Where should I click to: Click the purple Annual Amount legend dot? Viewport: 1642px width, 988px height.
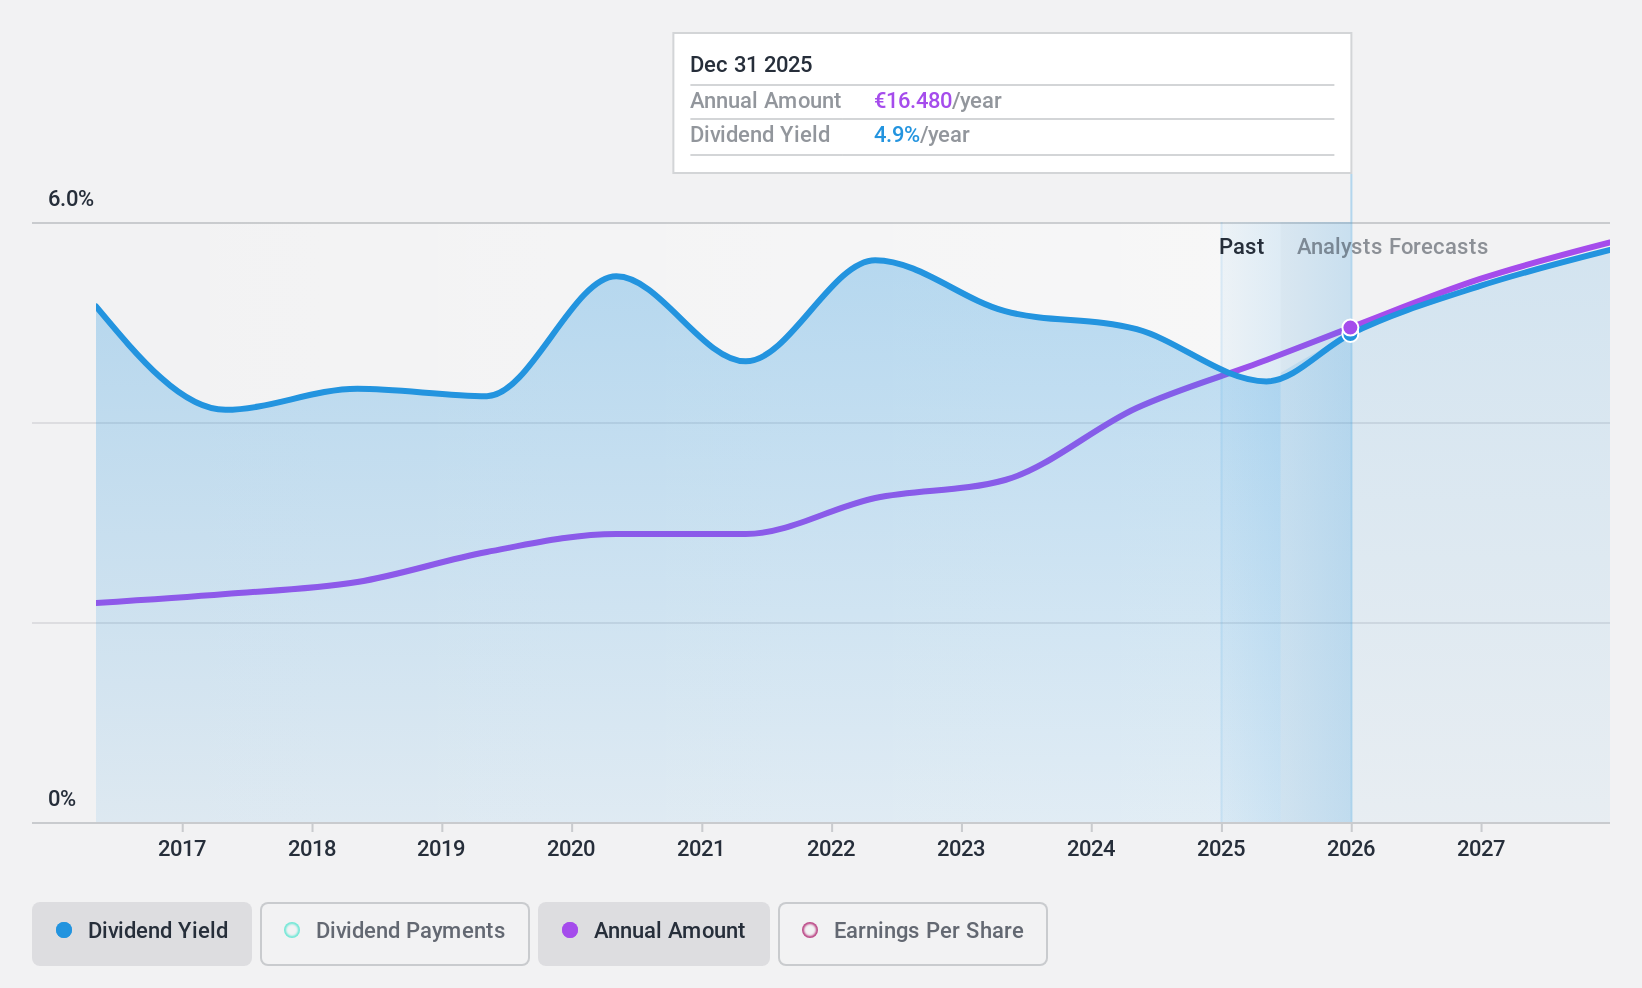(x=570, y=930)
